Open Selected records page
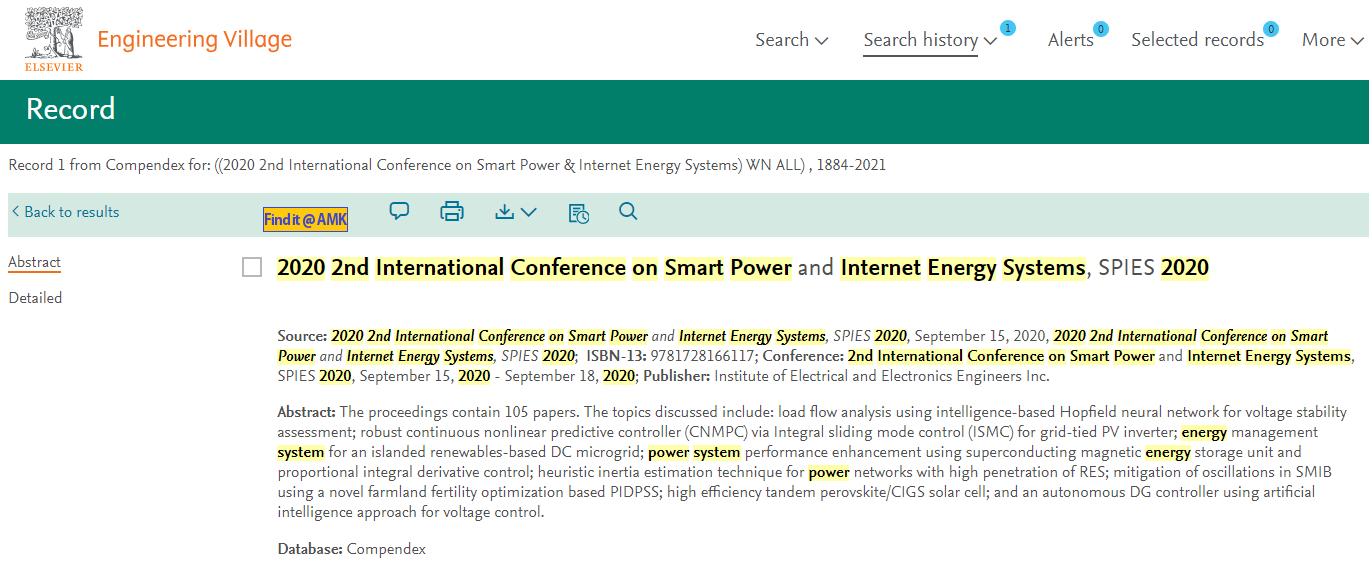Screen dimensions: 1369x569 [1197, 40]
